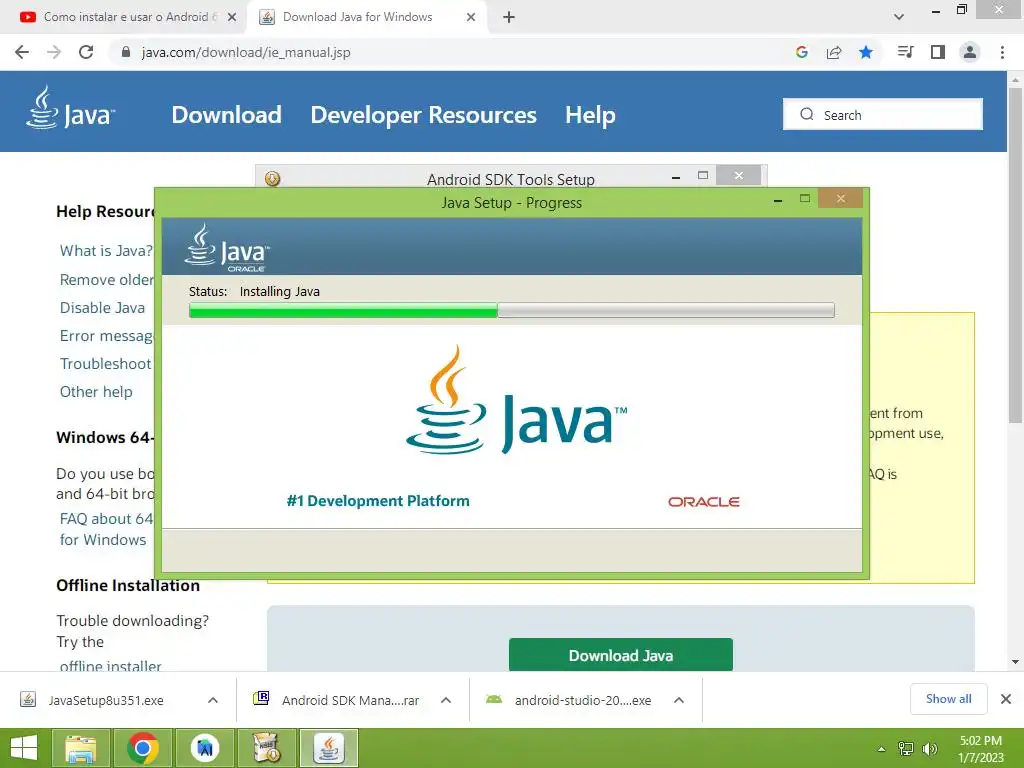Click the What is Java? link

coord(106,251)
